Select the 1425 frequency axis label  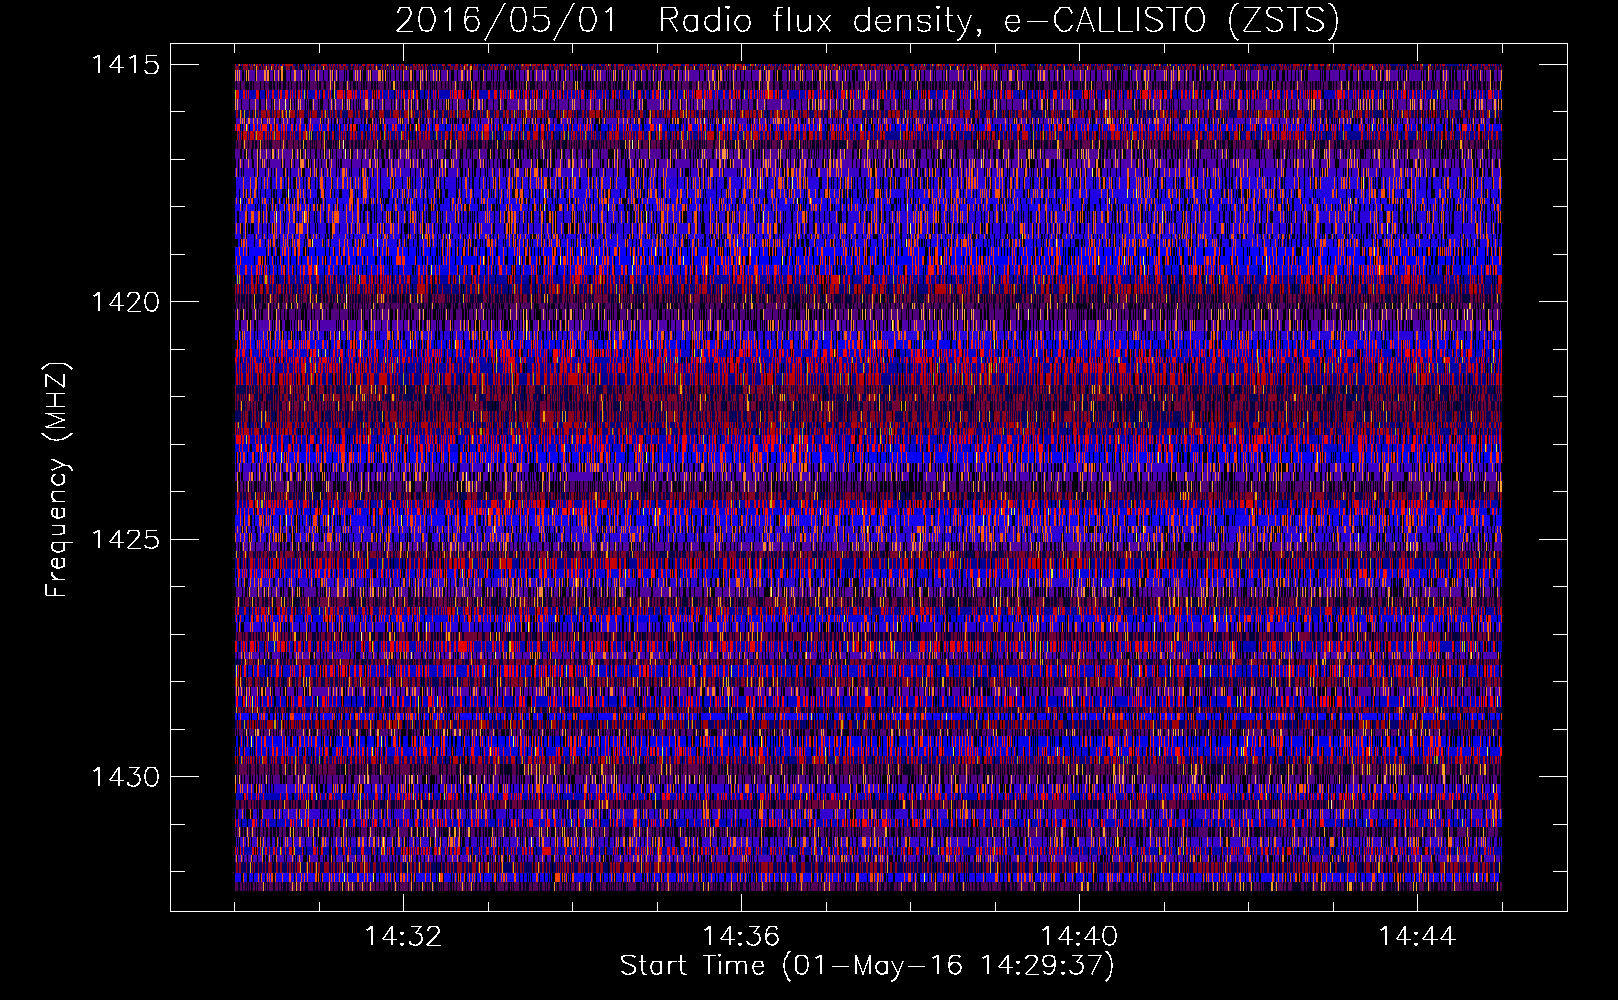click(125, 540)
